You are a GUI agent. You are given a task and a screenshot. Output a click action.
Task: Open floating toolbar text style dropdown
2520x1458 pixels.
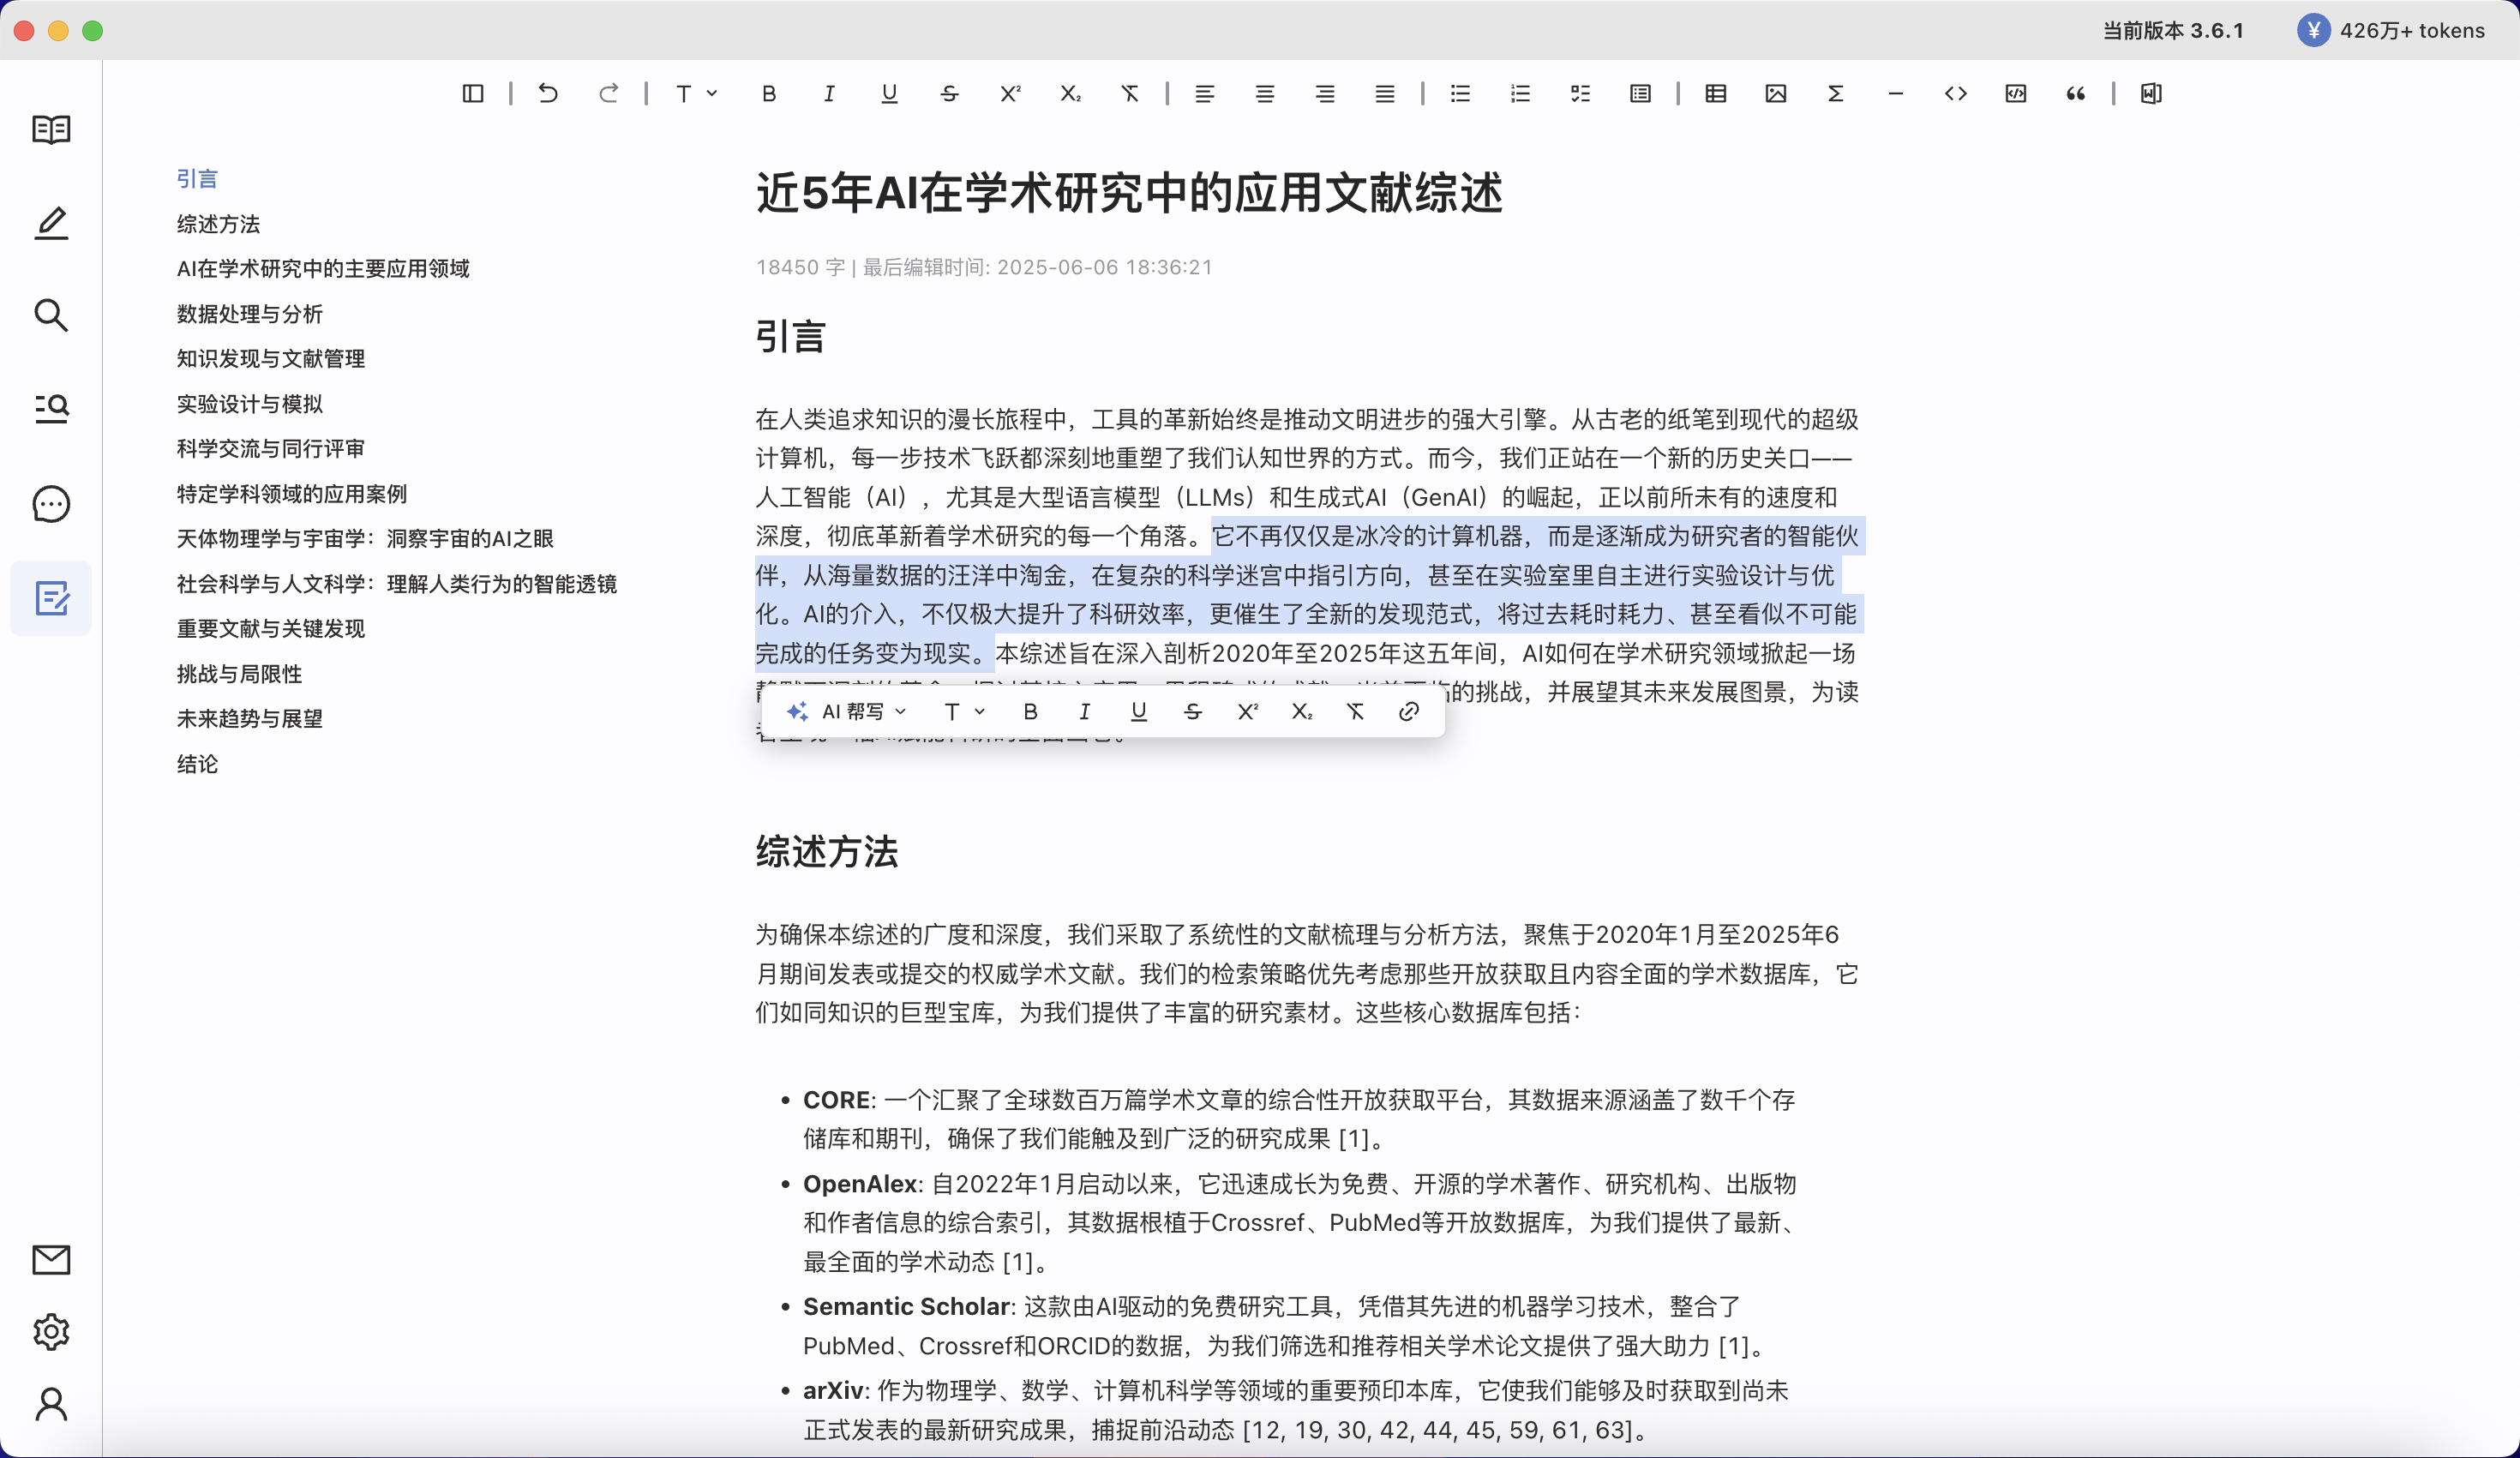pyautogui.click(x=964, y=711)
